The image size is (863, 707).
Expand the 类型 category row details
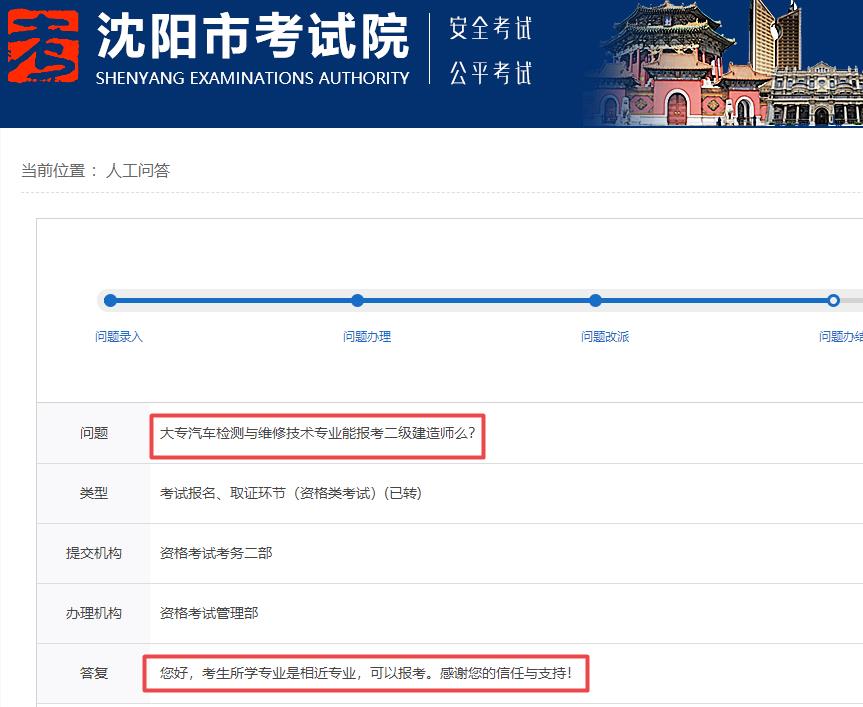point(93,493)
